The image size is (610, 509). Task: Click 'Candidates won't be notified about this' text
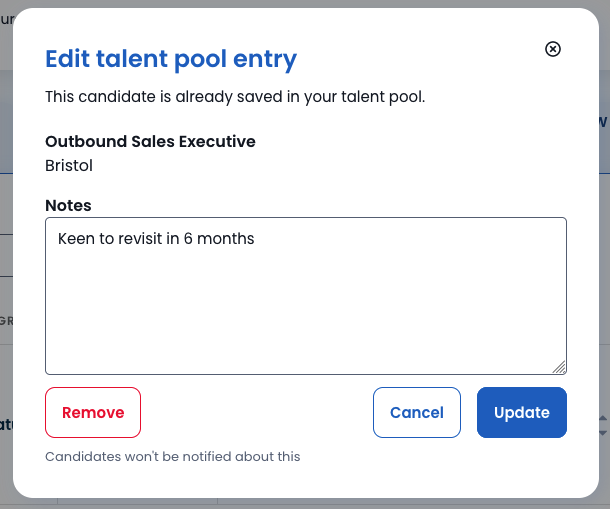pos(173,456)
